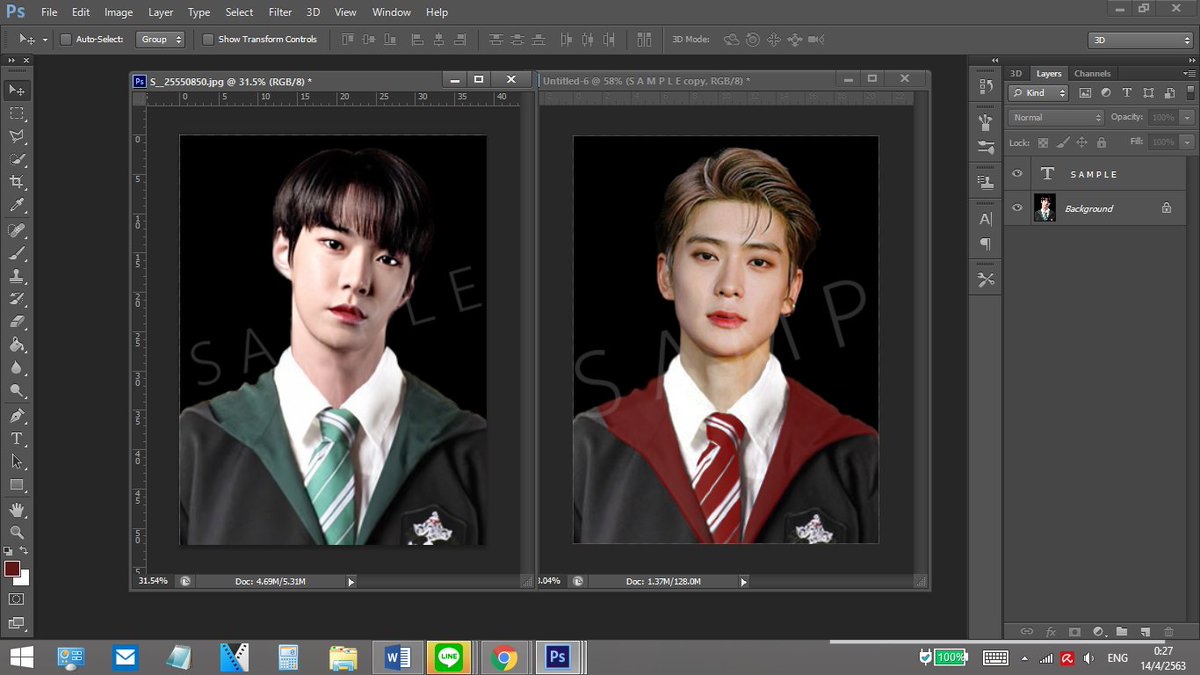Screen dimensions: 1200x675
Task: Open the History panel icon
Action: click(x=986, y=87)
